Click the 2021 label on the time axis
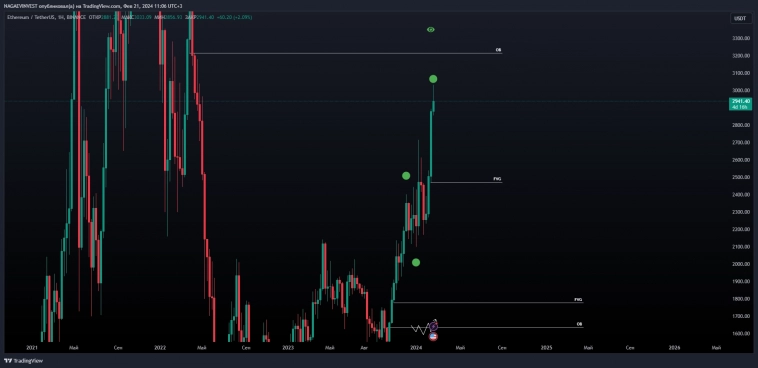758x368 pixels. point(32,348)
